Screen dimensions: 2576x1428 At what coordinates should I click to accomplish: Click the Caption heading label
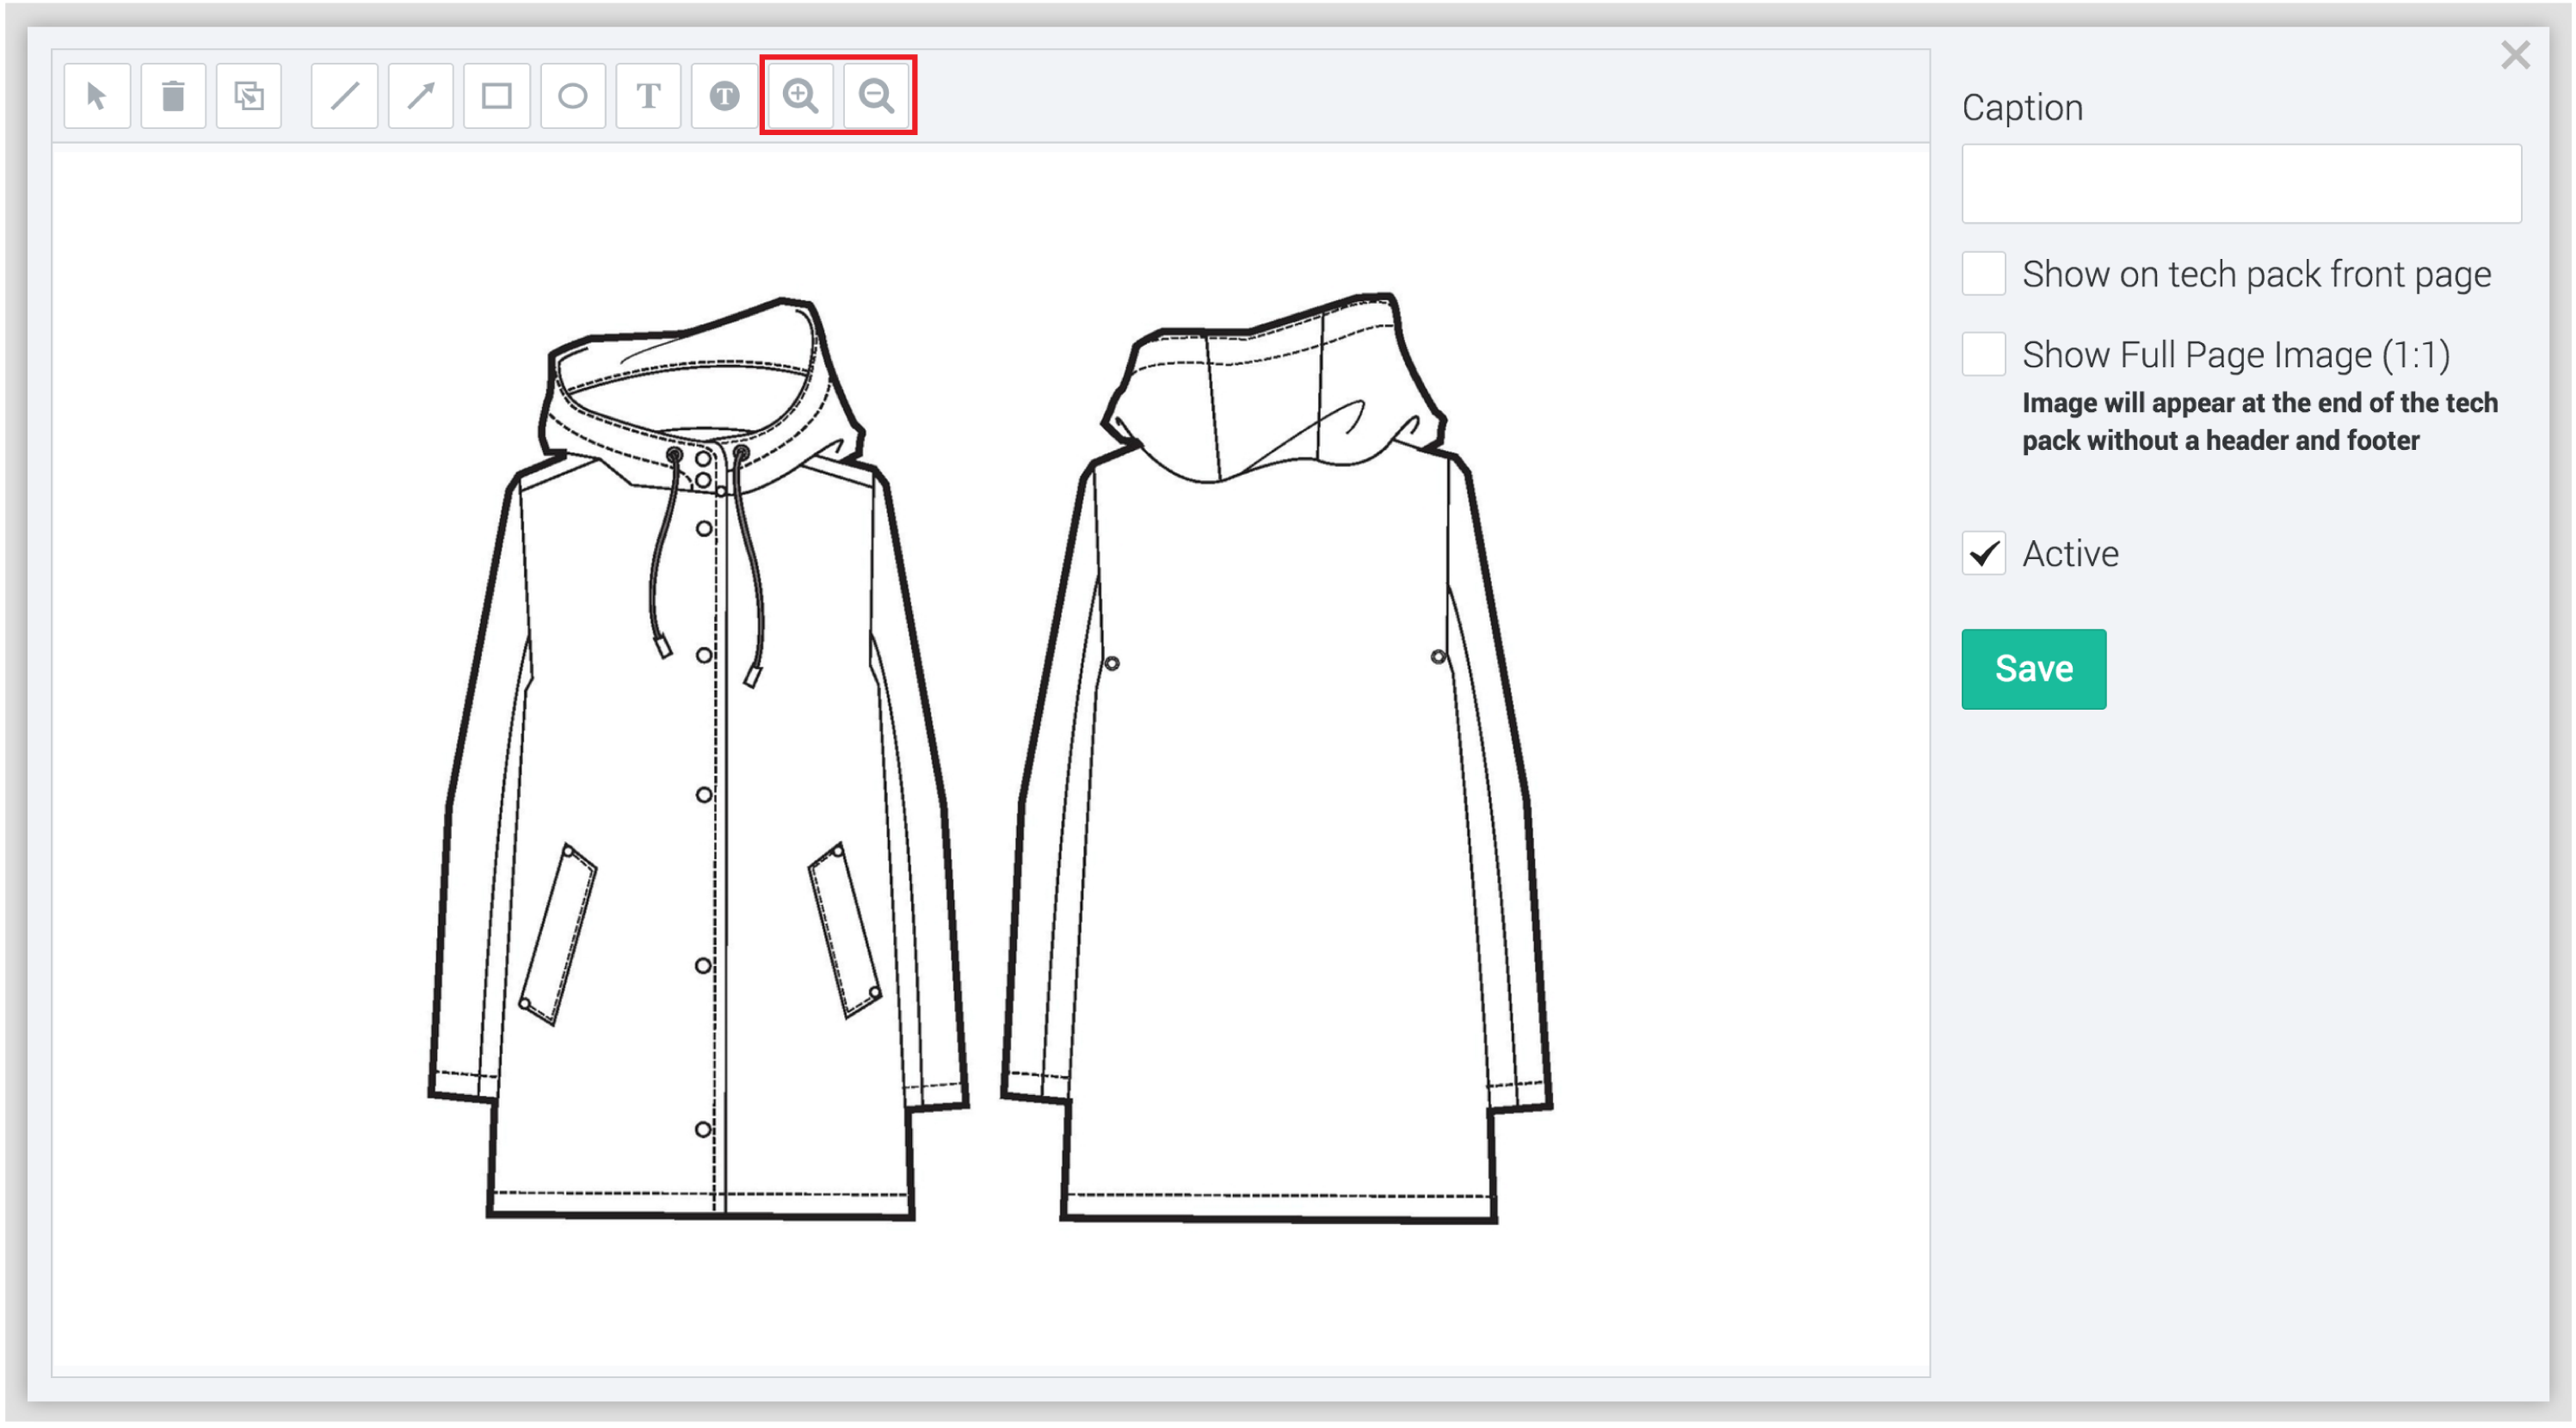click(x=2022, y=108)
